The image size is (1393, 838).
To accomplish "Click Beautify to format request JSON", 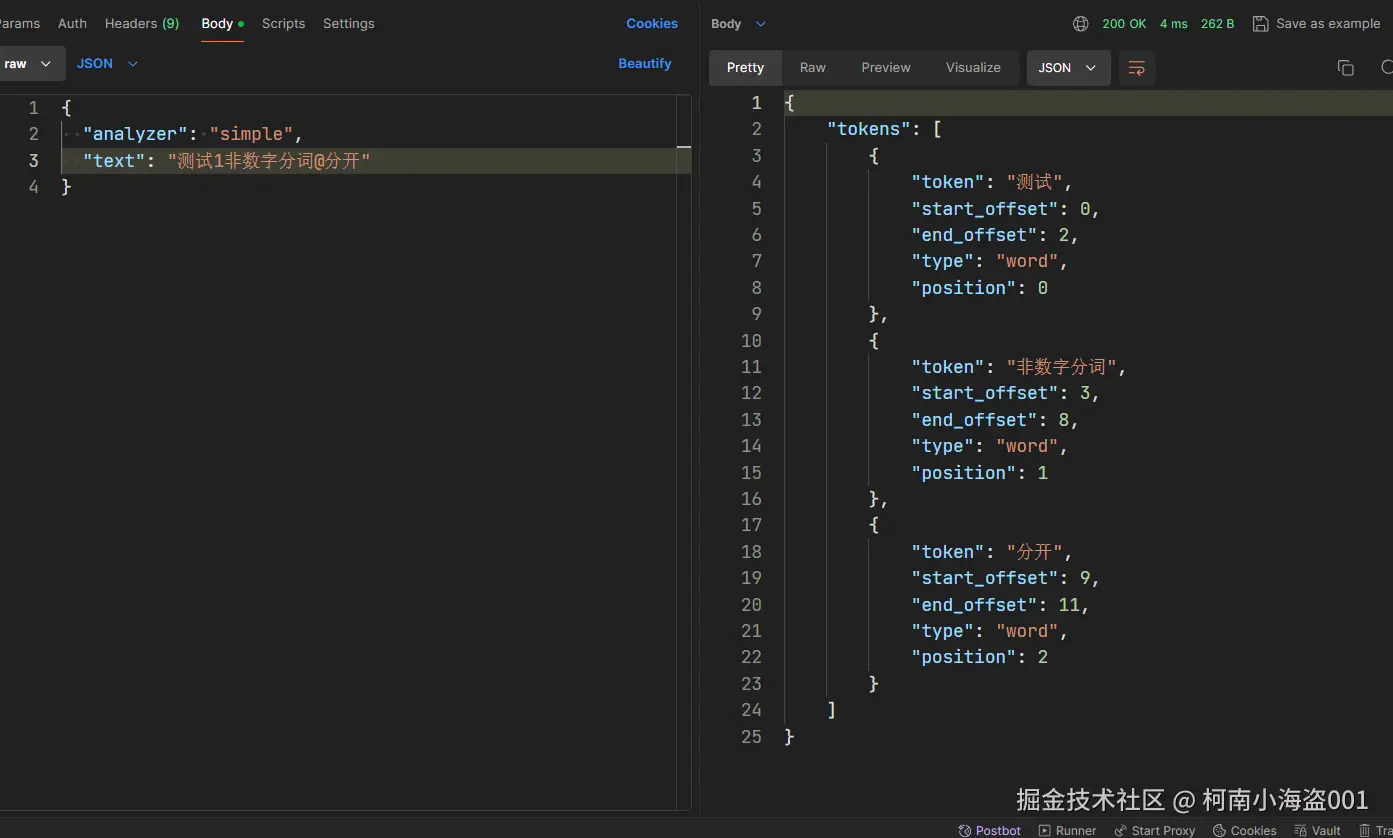I will [645, 63].
